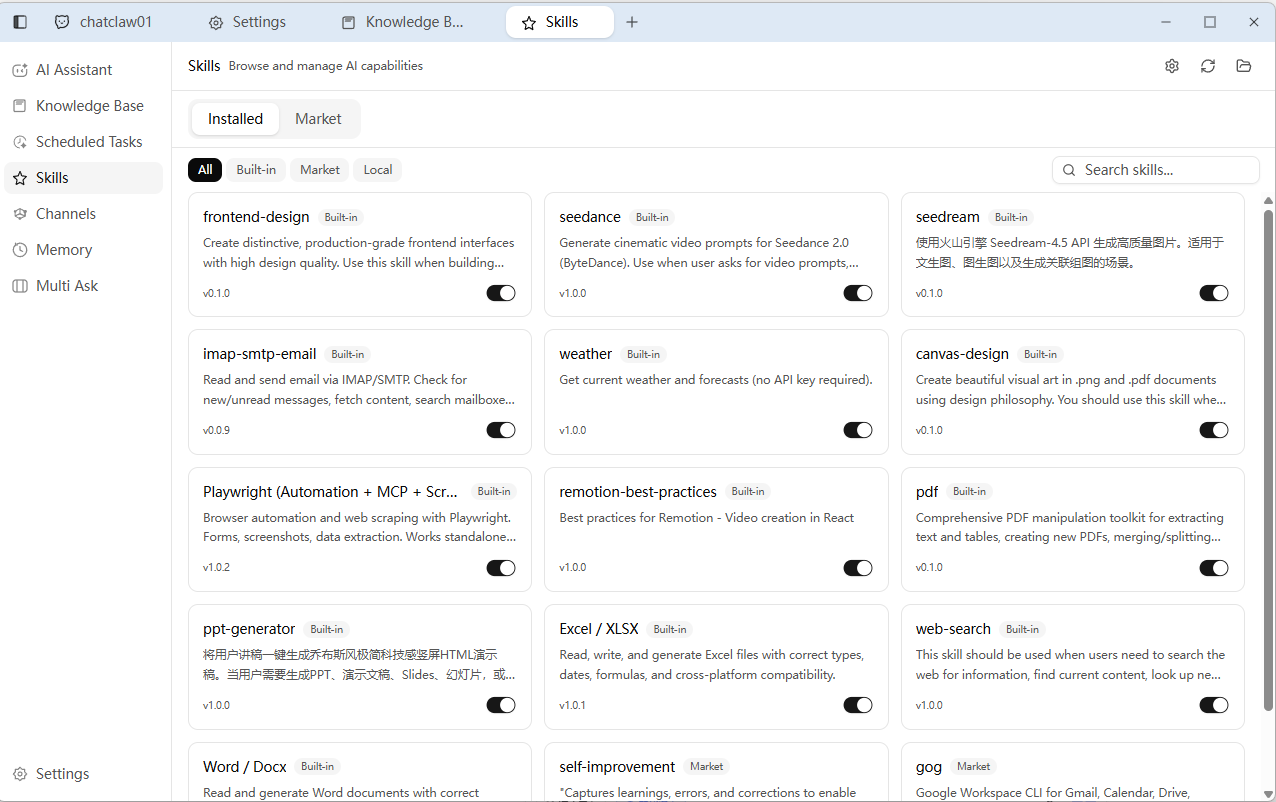The width and height of the screenshot is (1276, 802).
Task: Open Scheduled Tasks in sidebar
Action: coord(84,142)
